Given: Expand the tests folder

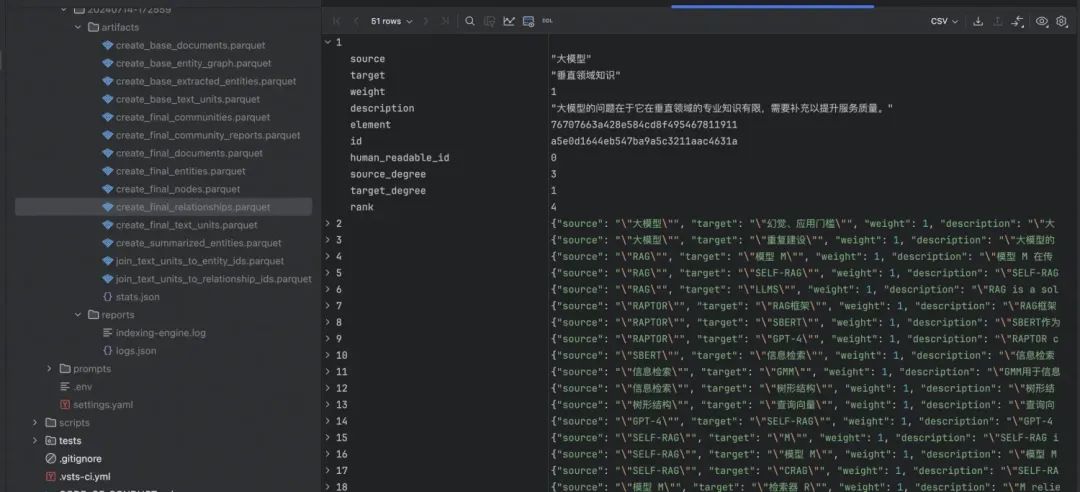Looking at the screenshot, I should pos(34,440).
